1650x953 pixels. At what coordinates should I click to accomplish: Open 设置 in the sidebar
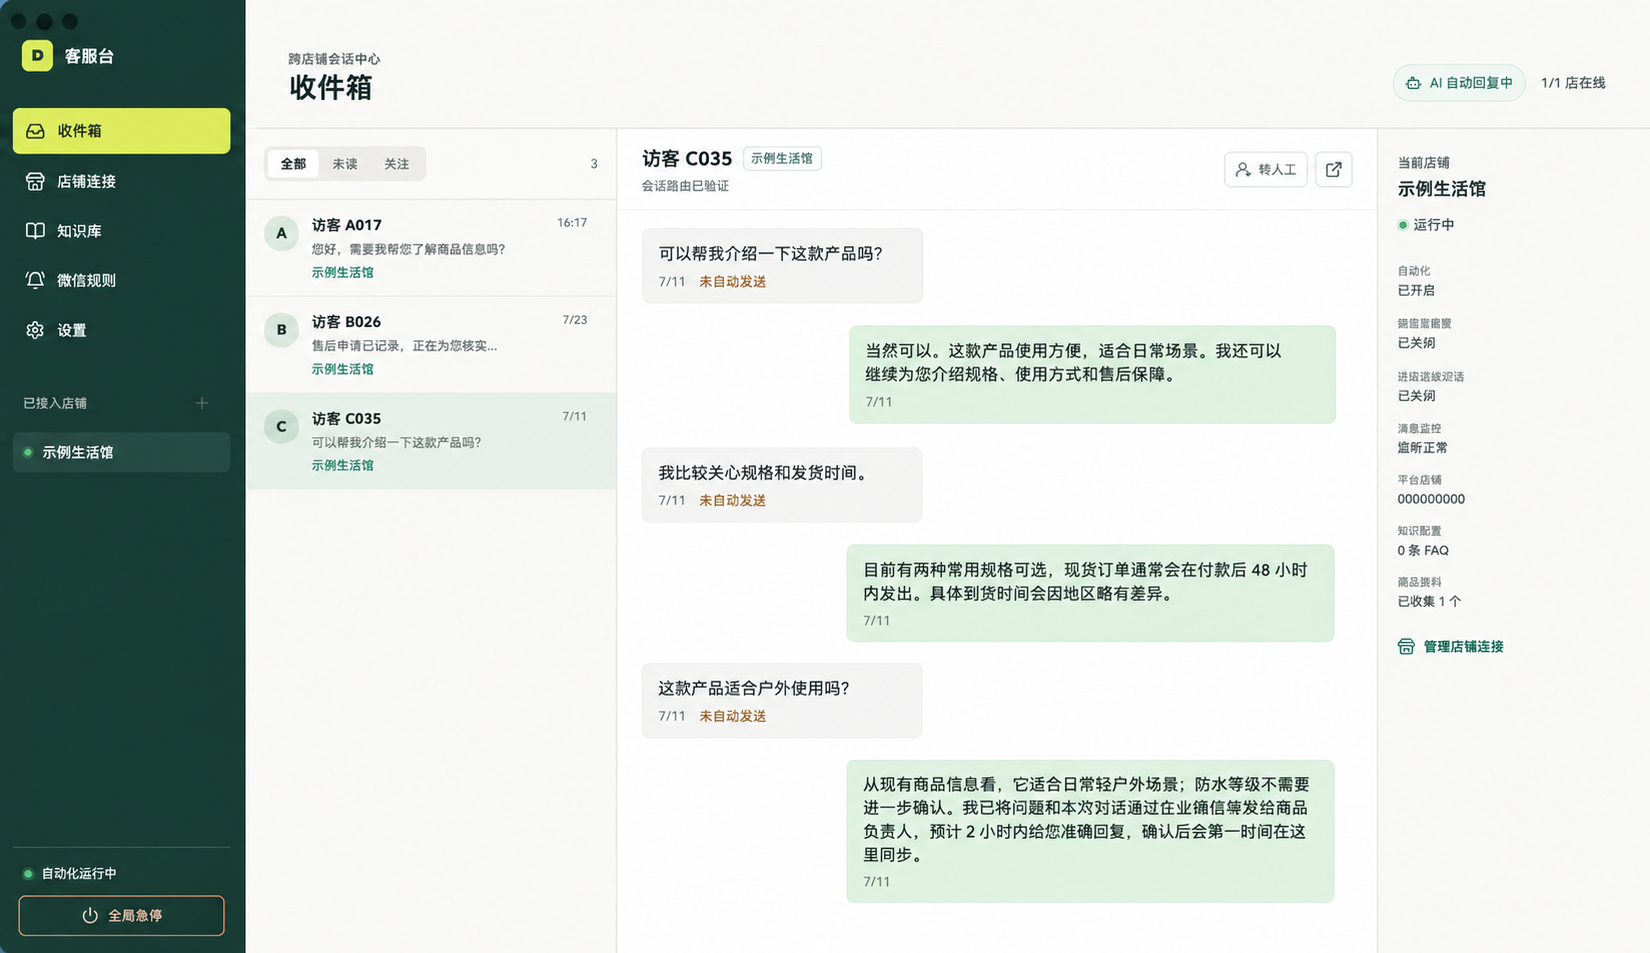point(121,330)
